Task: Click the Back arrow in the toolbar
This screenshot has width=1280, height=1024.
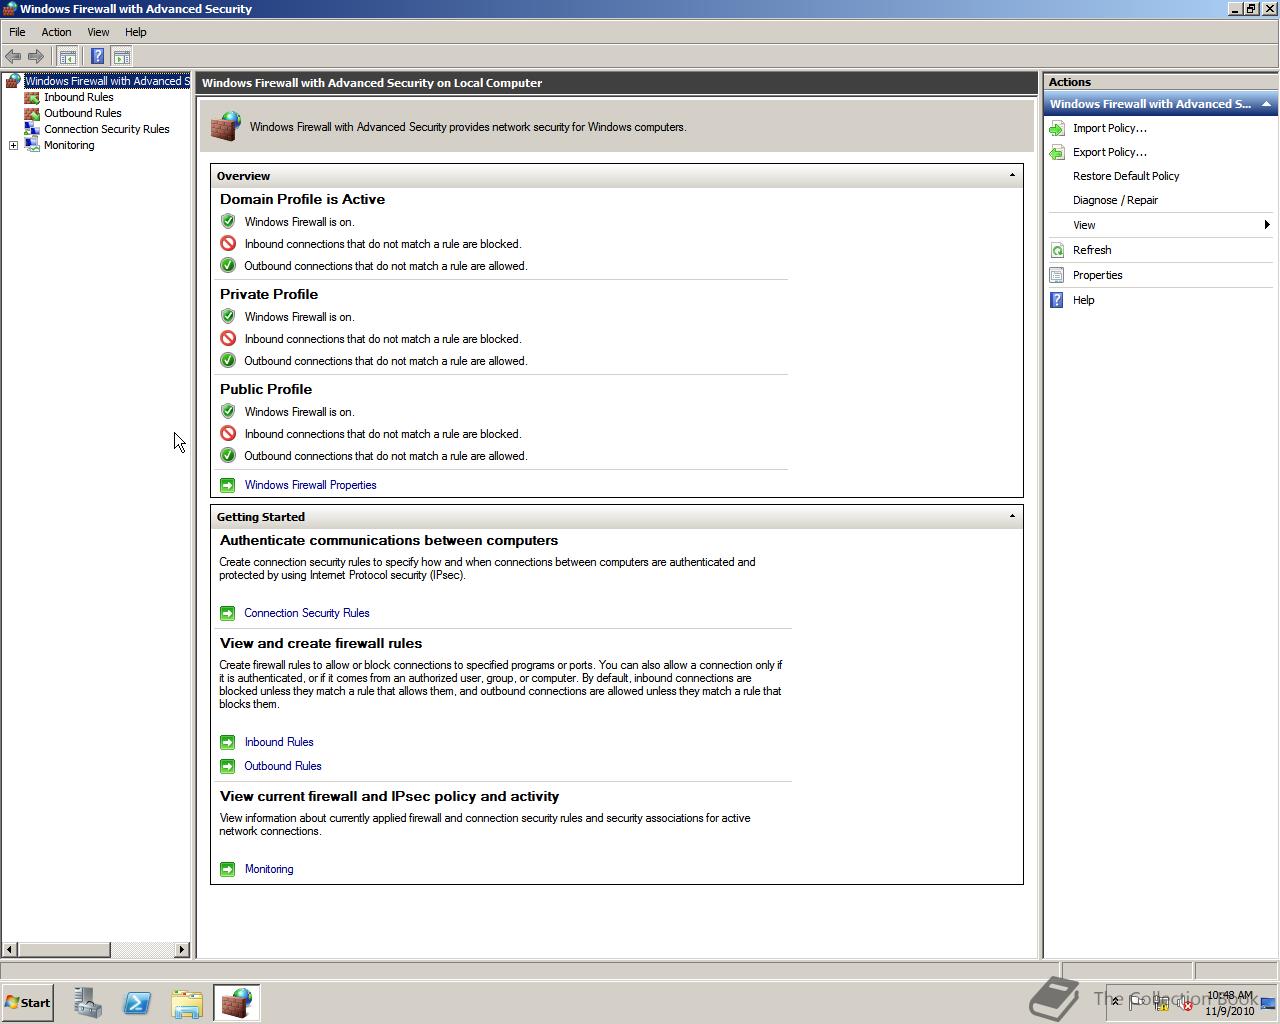Action: 13,57
